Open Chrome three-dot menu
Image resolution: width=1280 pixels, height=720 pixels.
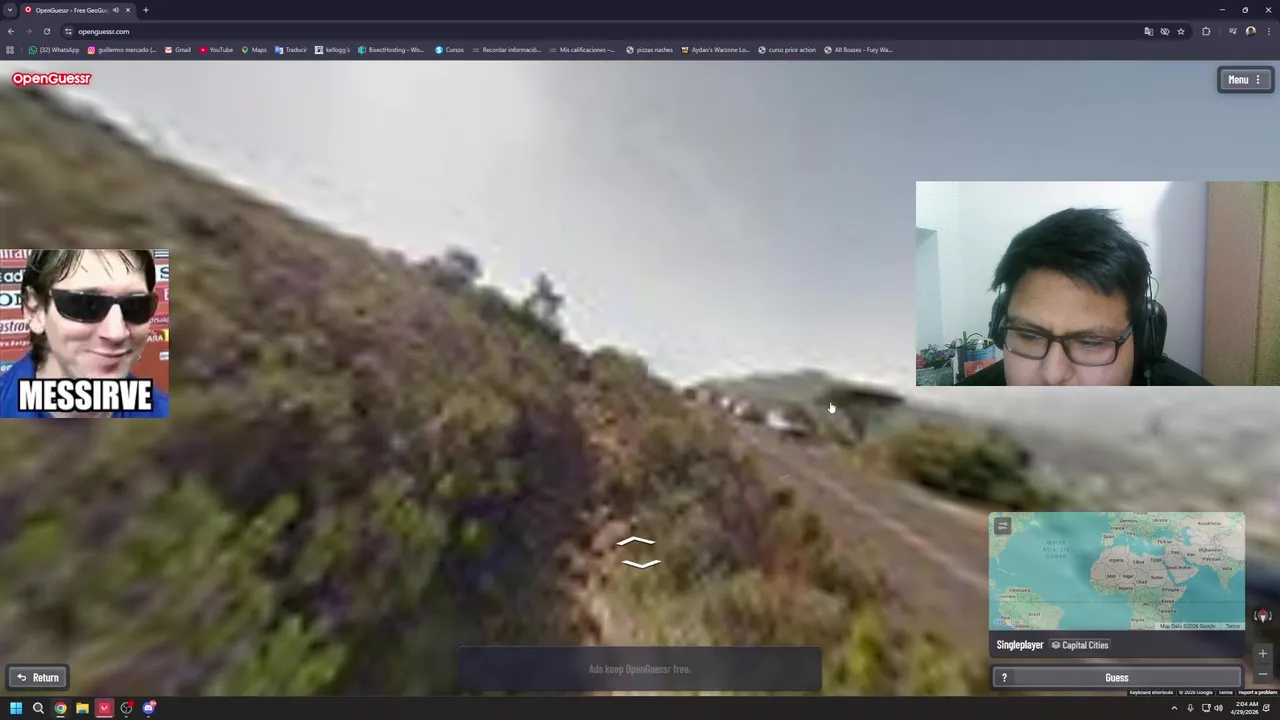[x=1267, y=31]
